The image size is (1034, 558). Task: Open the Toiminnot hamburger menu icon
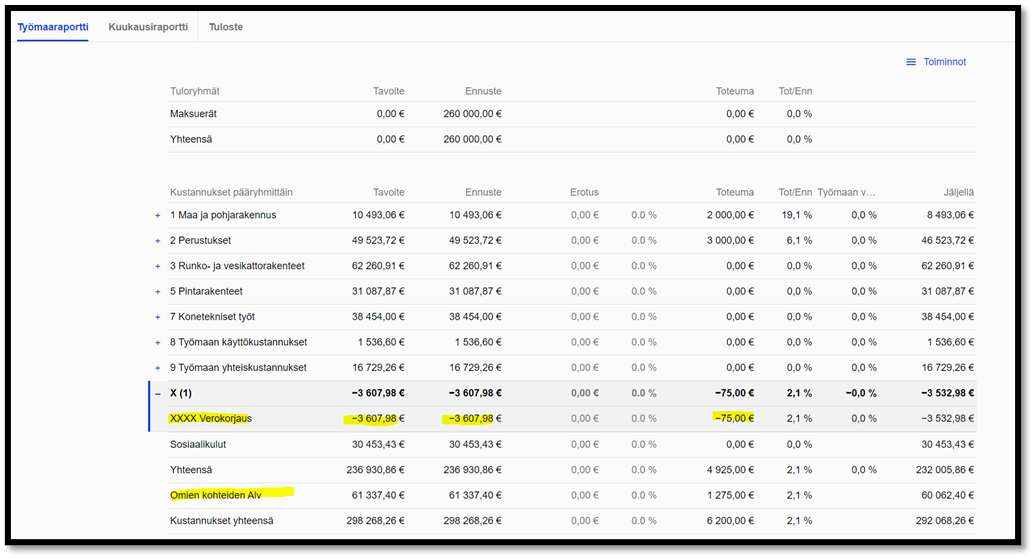pyautogui.click(x=911, y=62)
